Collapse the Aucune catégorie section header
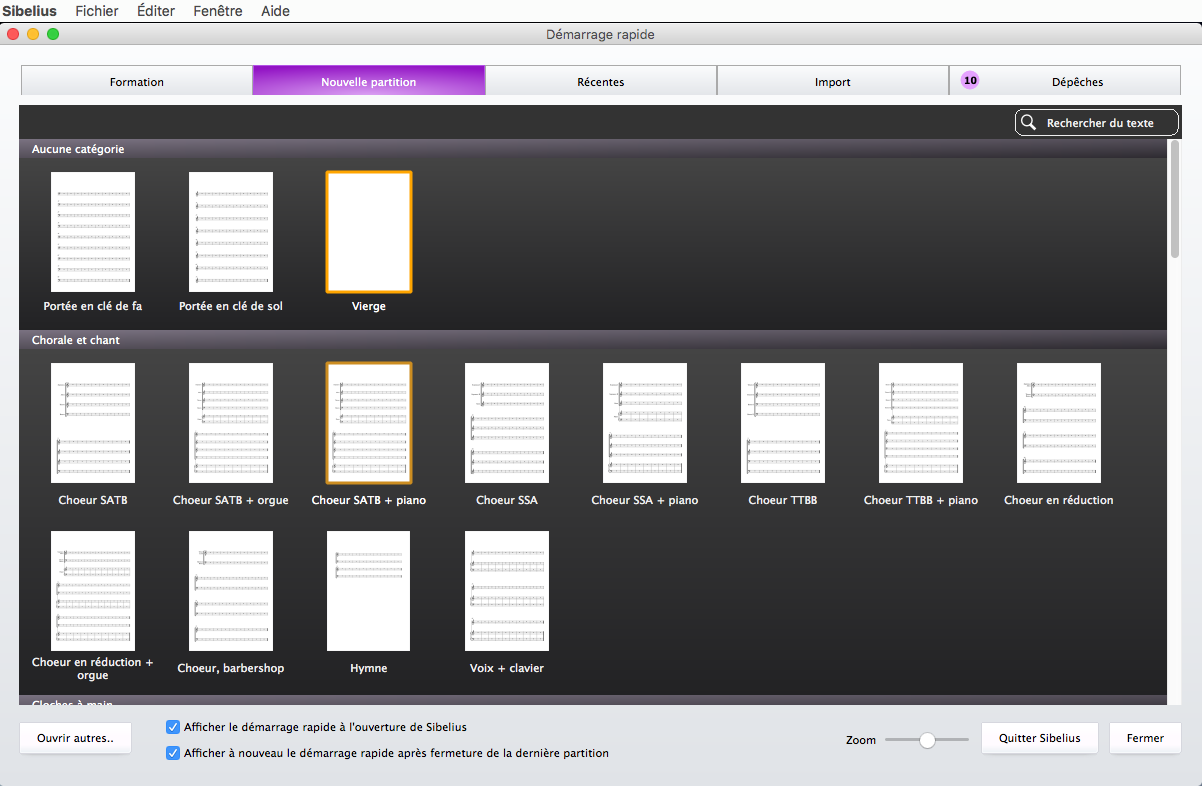Screen dimensions: 1202x786 (x=78, y=149)
